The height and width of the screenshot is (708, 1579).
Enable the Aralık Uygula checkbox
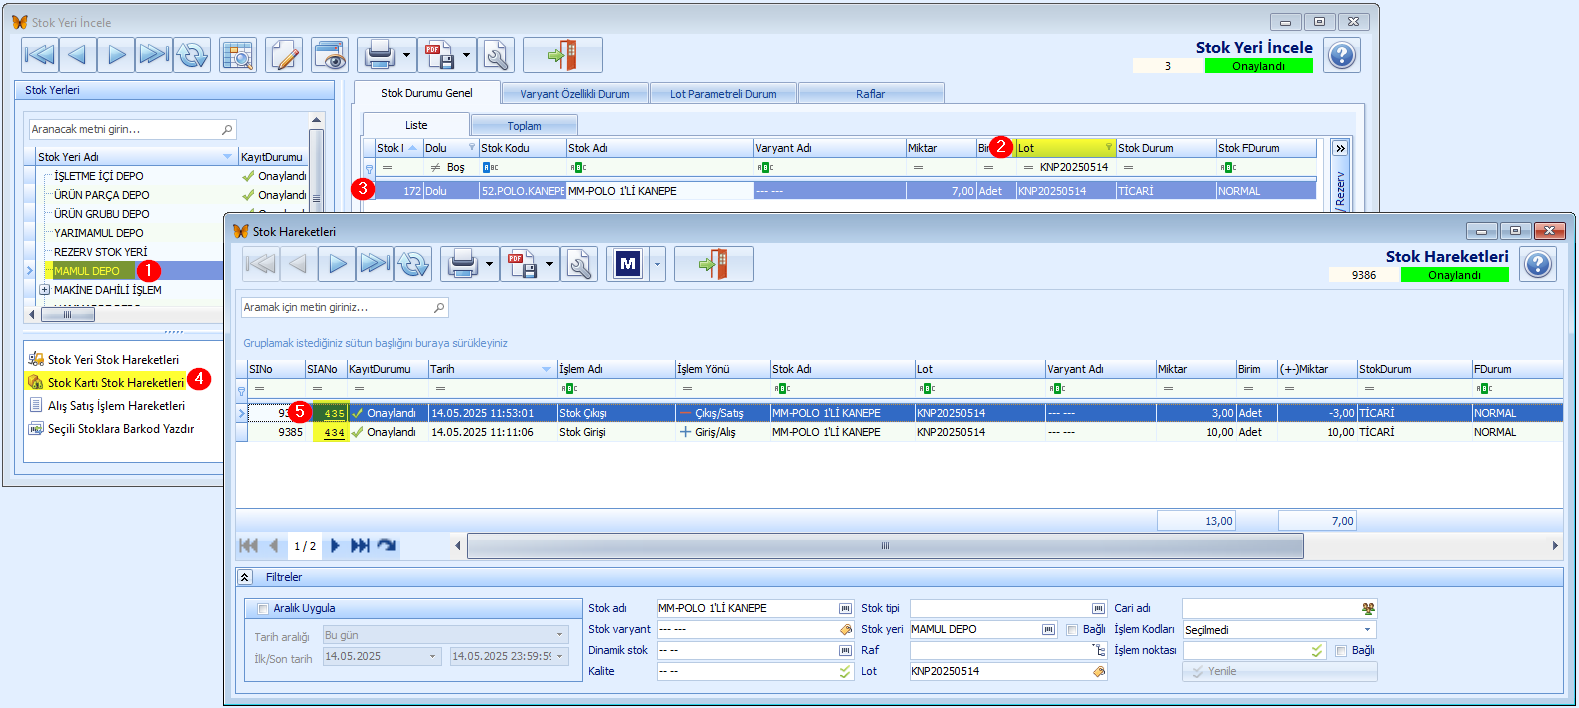coord(263,608)
